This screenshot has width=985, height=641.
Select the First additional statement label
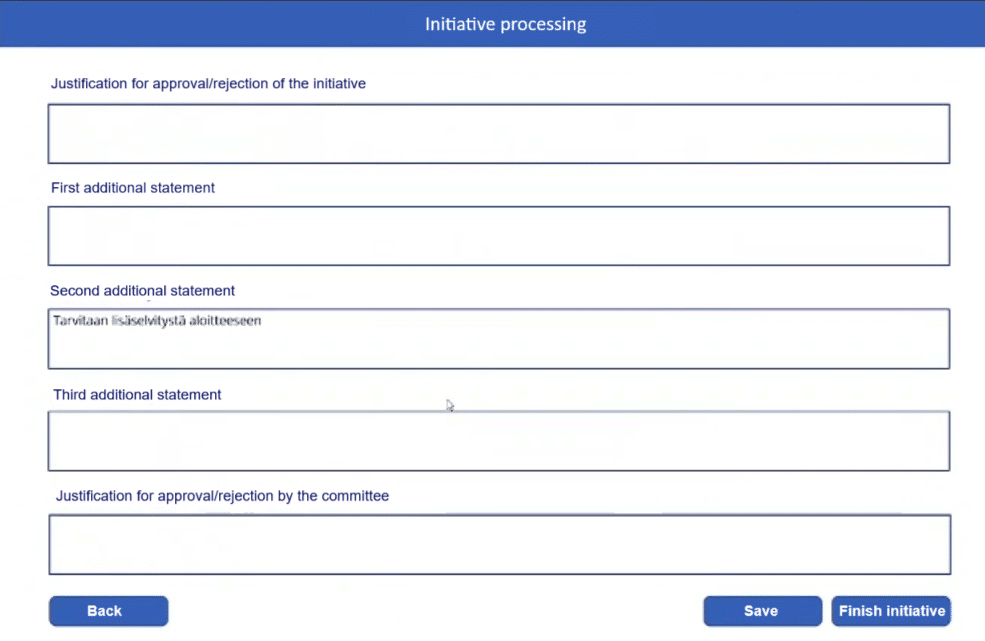pyautogui.click(x=132, y=187)
